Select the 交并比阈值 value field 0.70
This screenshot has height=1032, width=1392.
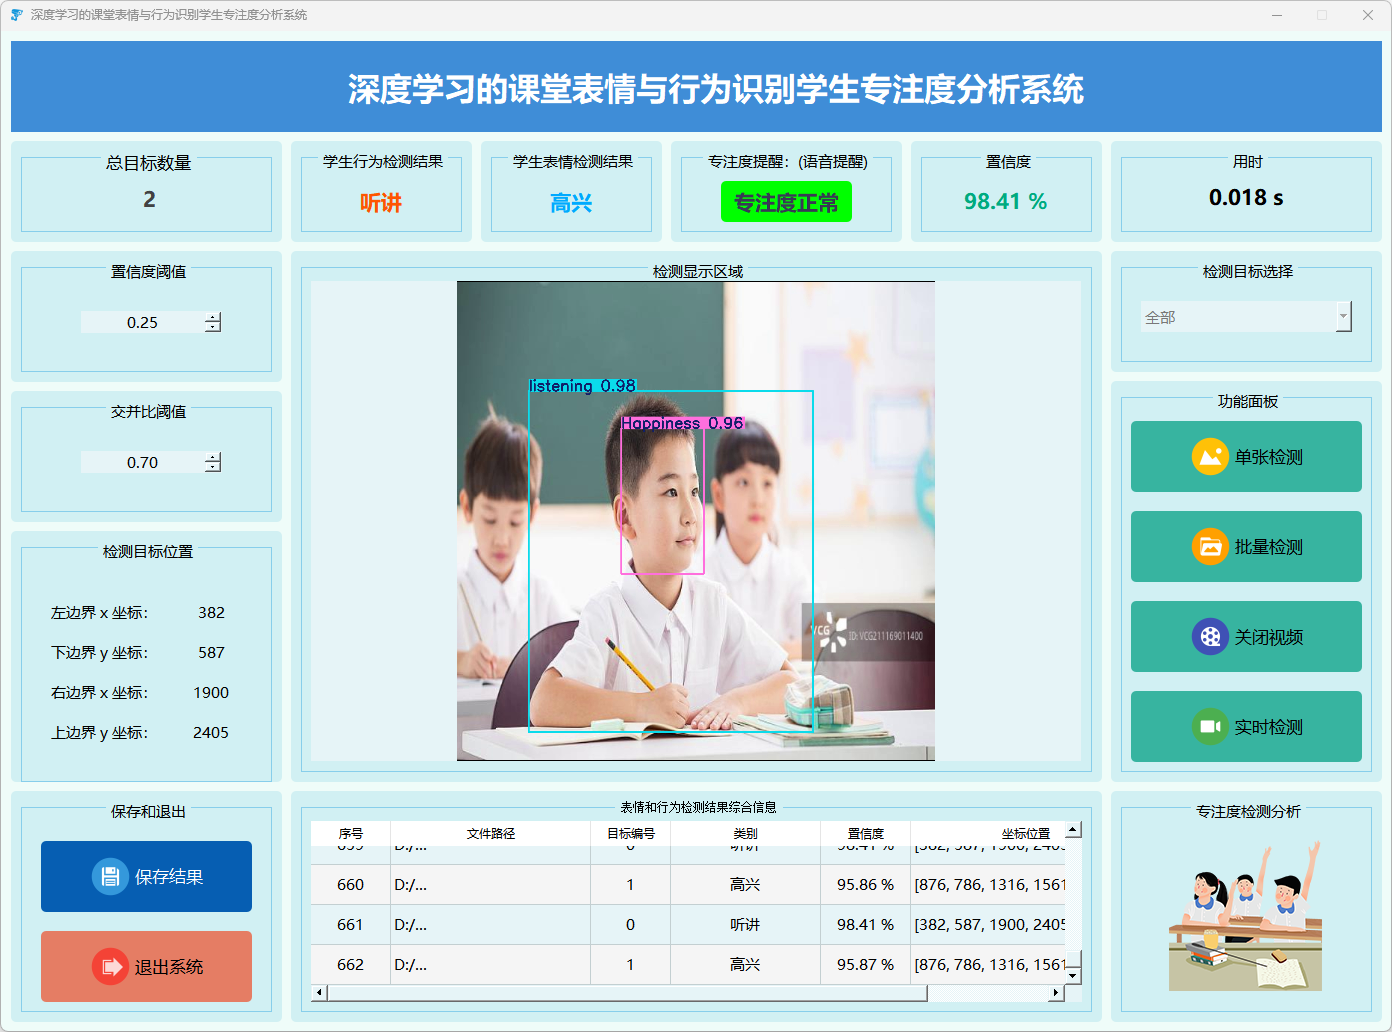142,462
